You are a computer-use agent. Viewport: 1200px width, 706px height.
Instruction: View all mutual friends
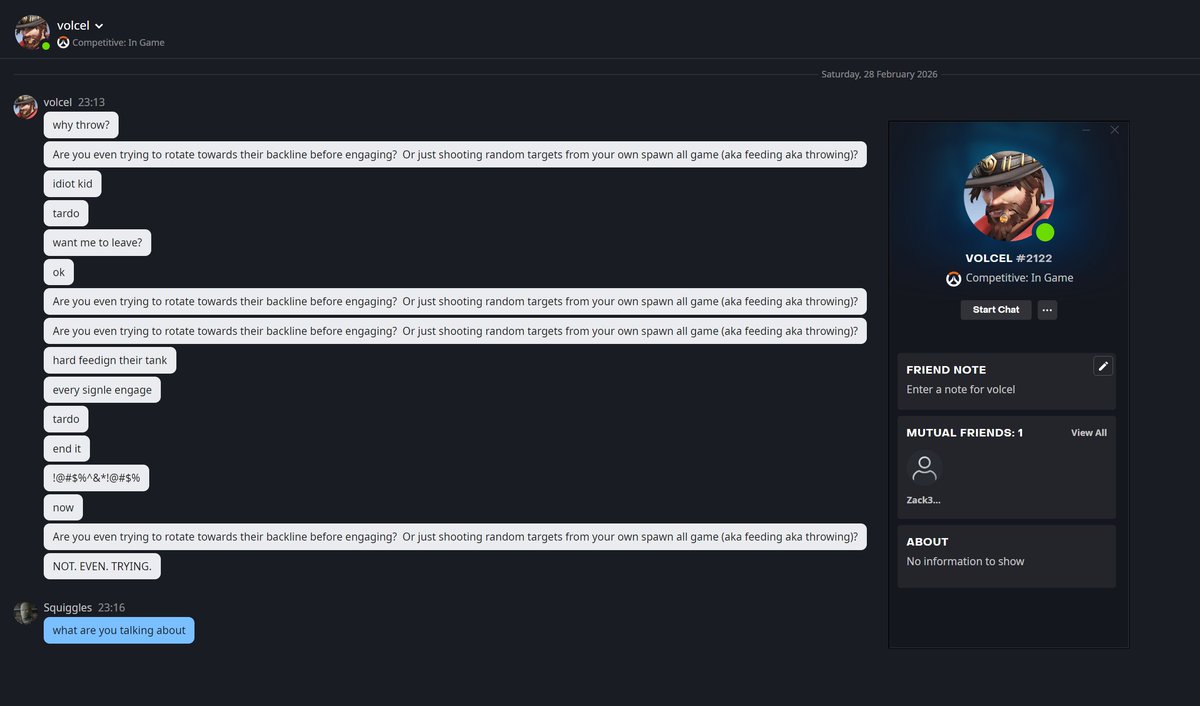(x=1089, y=433)
